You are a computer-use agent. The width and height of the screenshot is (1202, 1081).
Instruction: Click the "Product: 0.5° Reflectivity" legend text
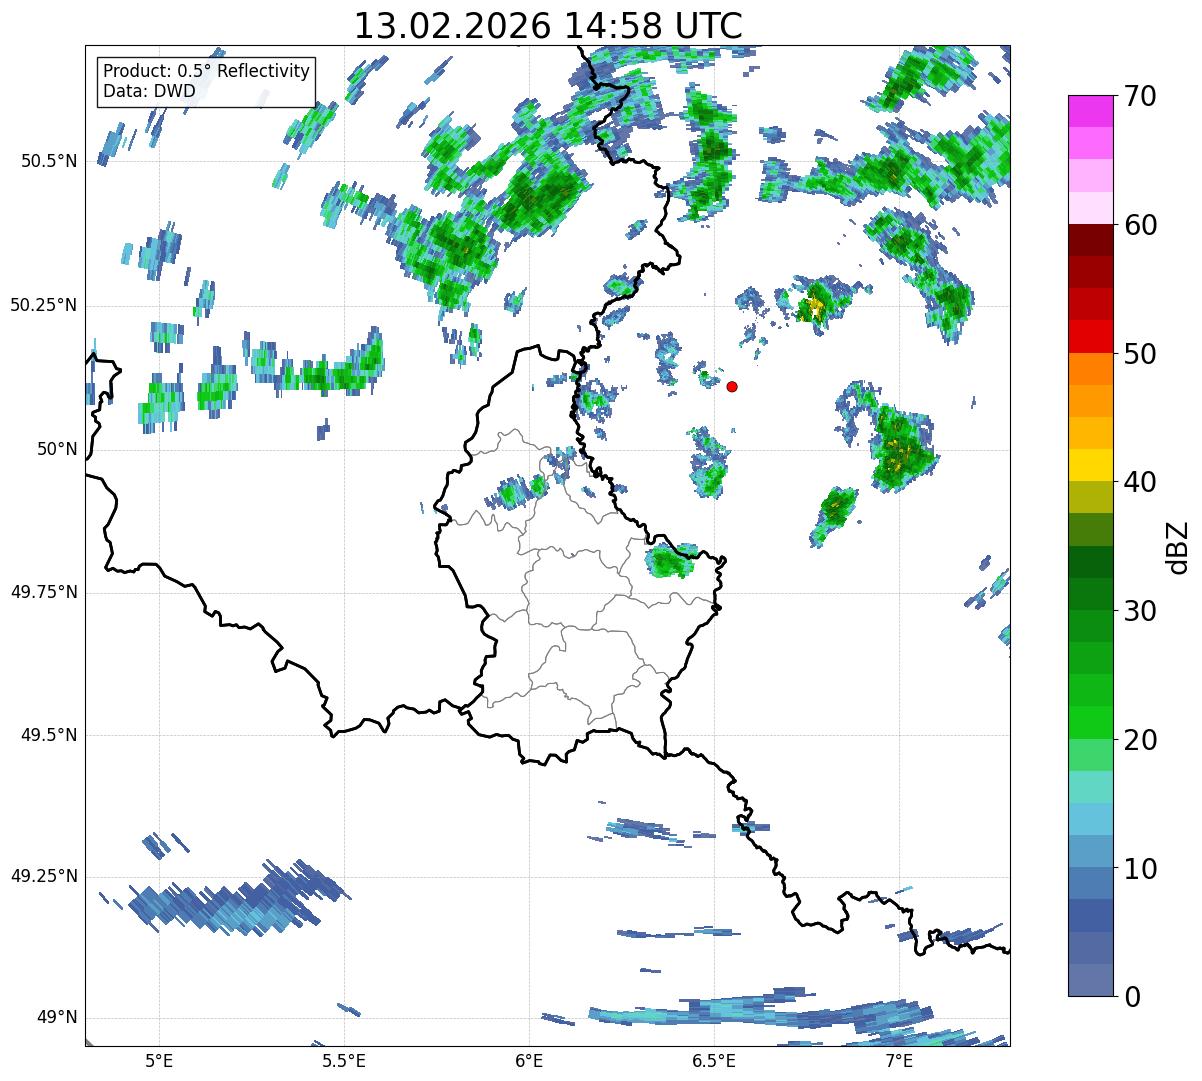pos(206,72)
